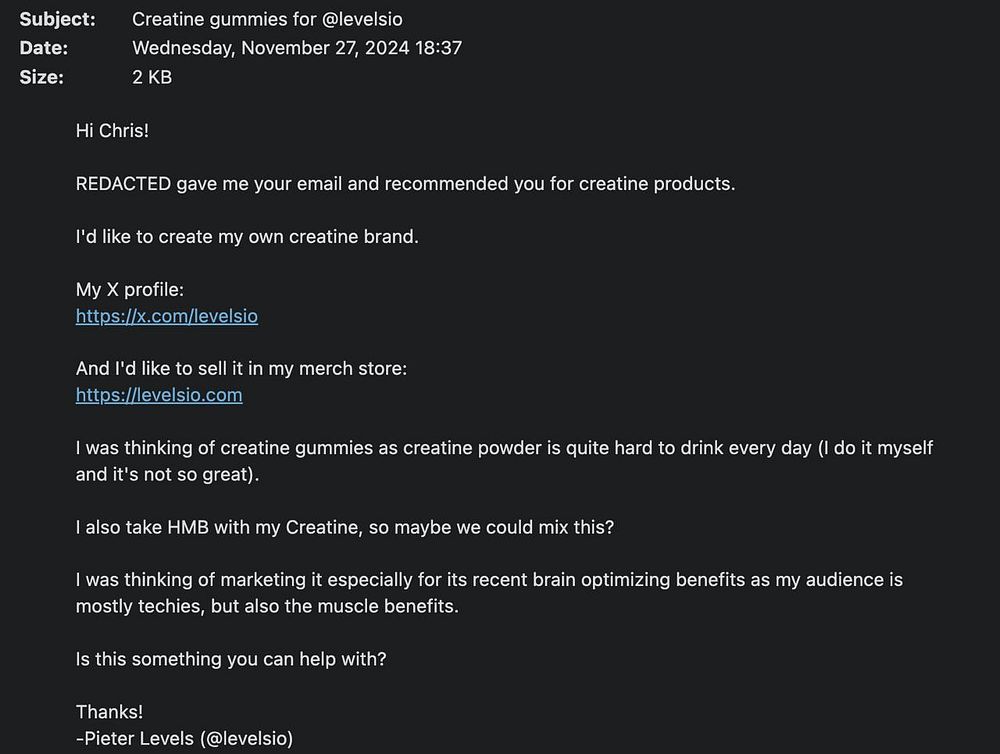This screenshot has width=1000, height=754.
Task: Click 'Is this something you can help with?'
Action: click(x=231, y=659)
